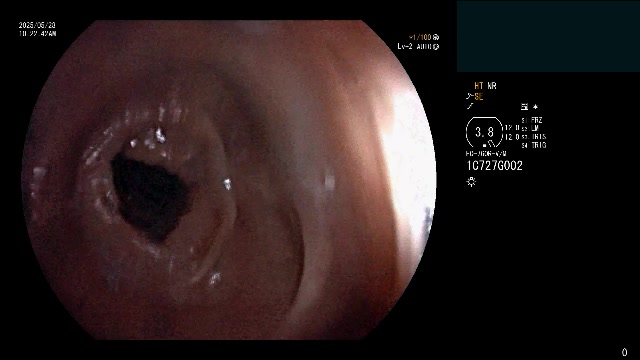Select the S2 LM switch label
Screen dimensions: 640x360
530,129
